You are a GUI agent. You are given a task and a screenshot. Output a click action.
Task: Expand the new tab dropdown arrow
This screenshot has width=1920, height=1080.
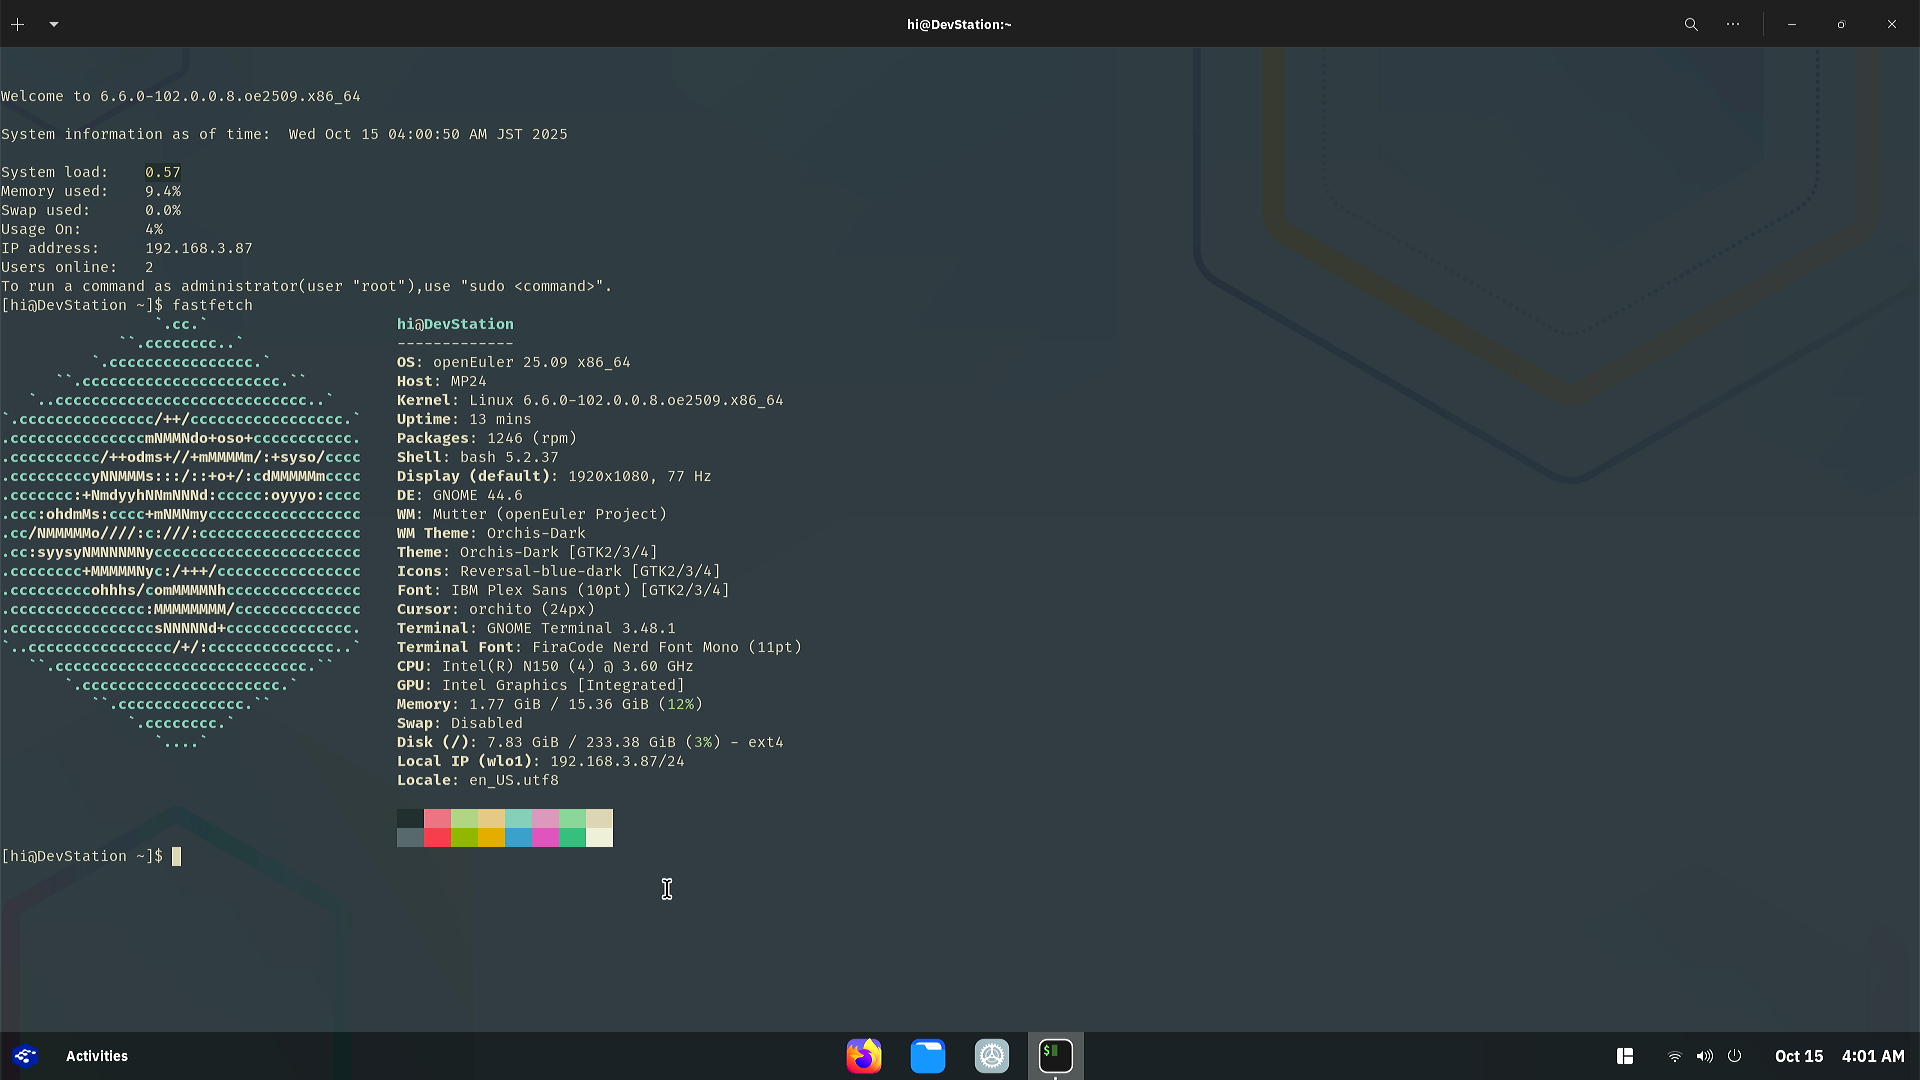[54, 24]
